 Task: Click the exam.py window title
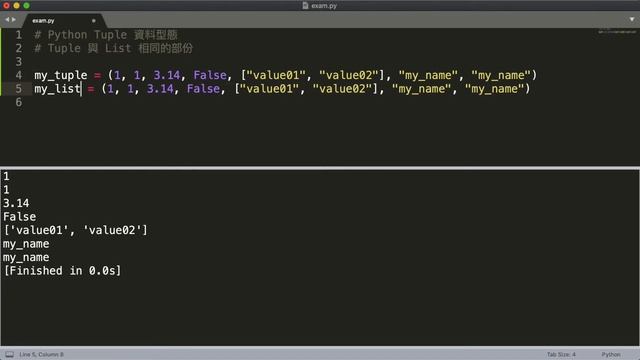point(324,6)
